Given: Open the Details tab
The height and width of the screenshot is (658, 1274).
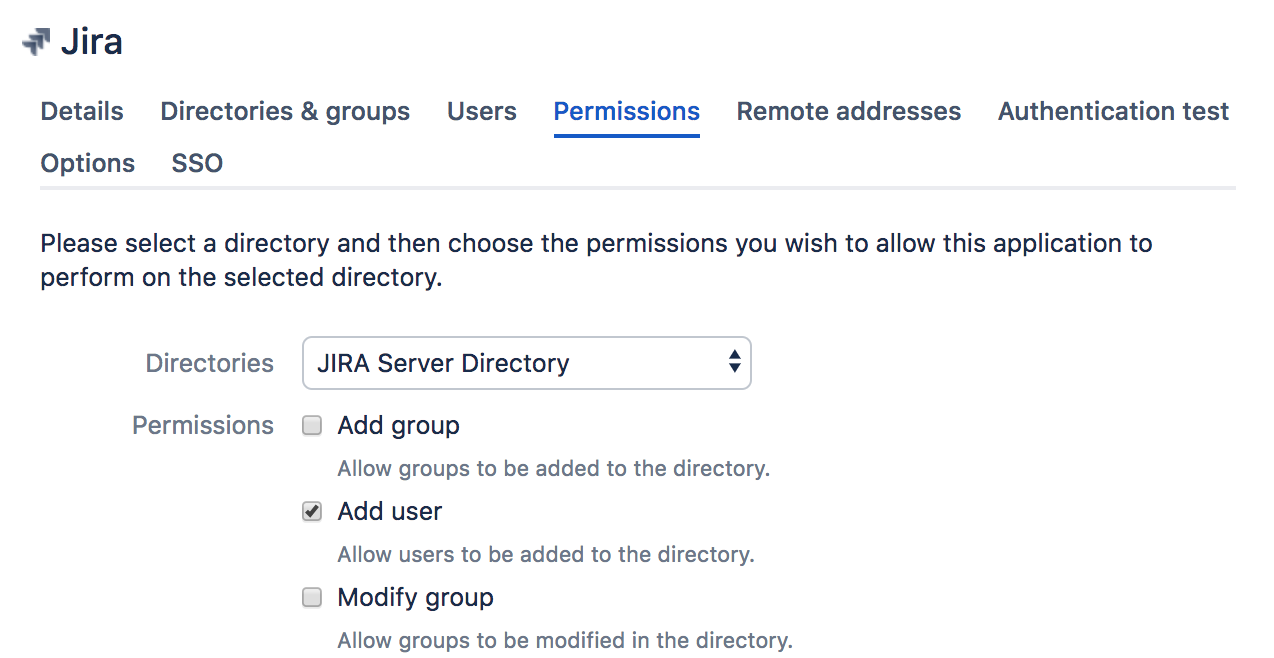Looking at the screenshot, I should 82,111.
